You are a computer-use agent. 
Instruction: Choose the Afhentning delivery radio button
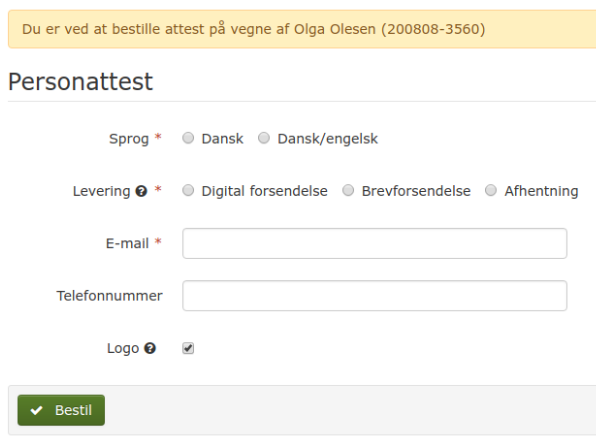pos(491,190)
